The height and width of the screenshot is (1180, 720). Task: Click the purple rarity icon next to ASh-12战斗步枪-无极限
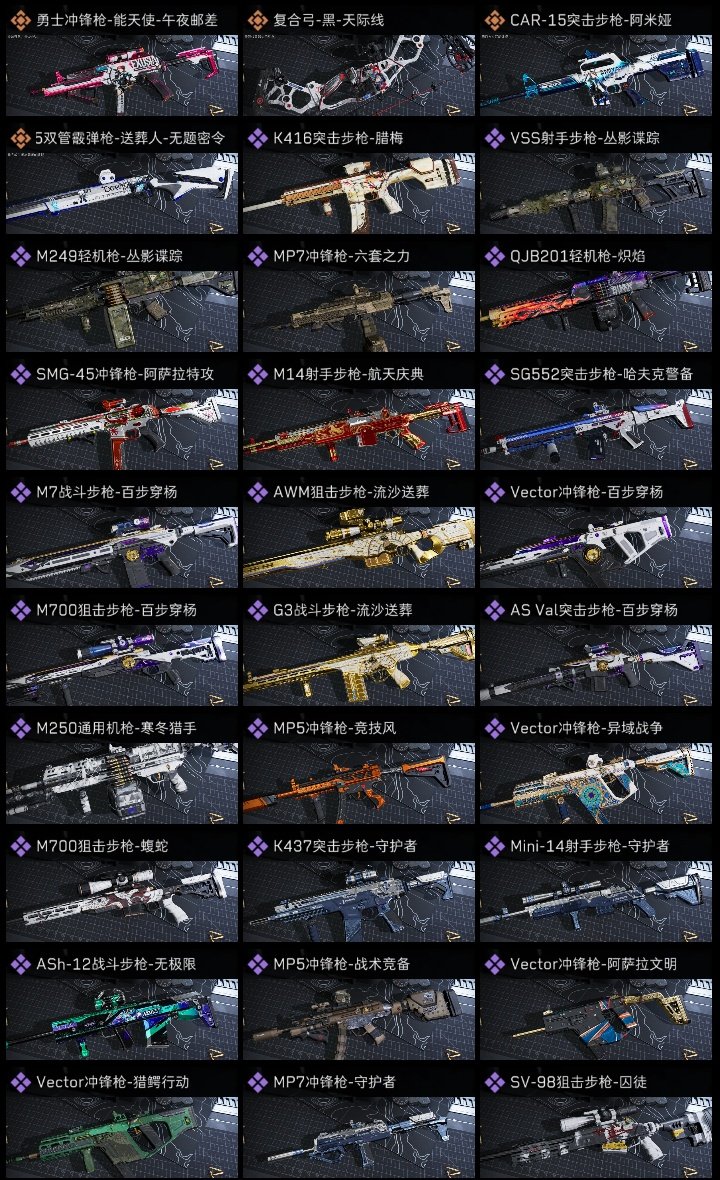20,964
